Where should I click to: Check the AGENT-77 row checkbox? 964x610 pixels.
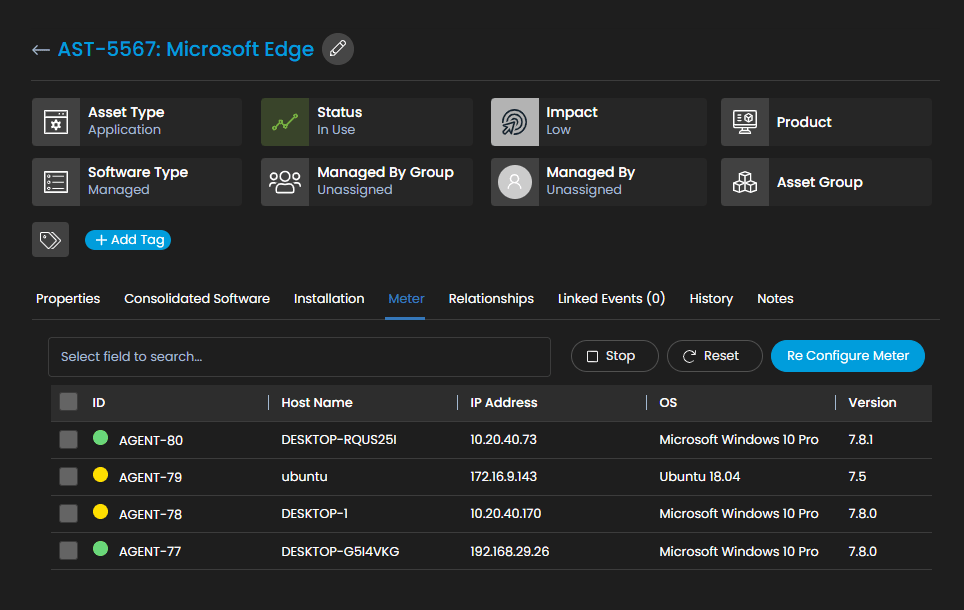68,550
